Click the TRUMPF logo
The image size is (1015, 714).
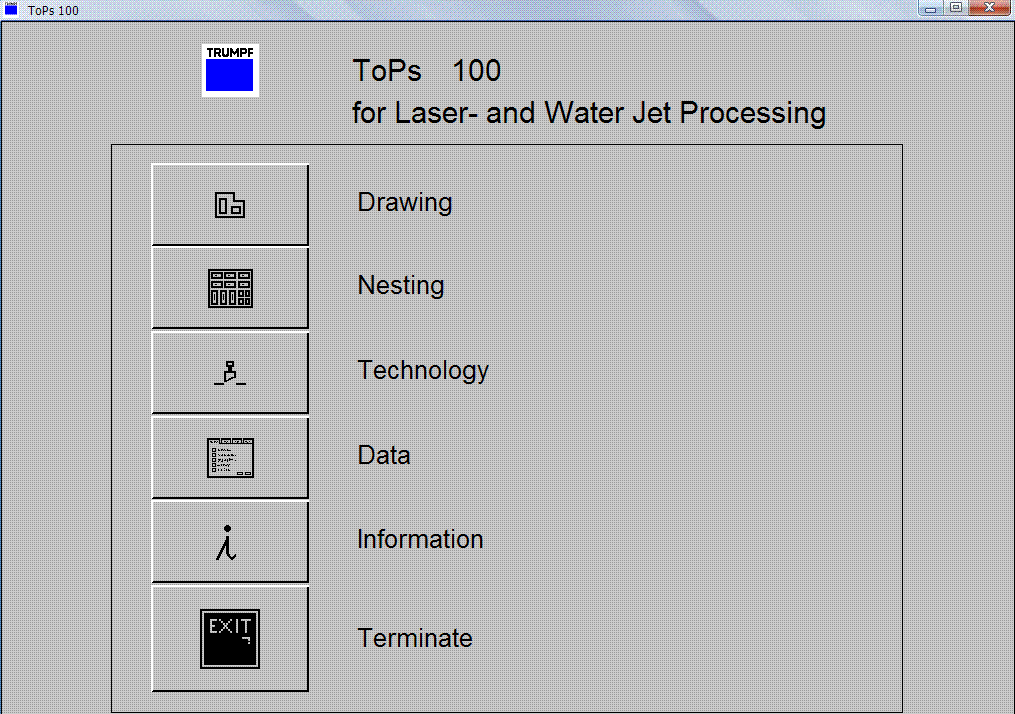(230, 71)
